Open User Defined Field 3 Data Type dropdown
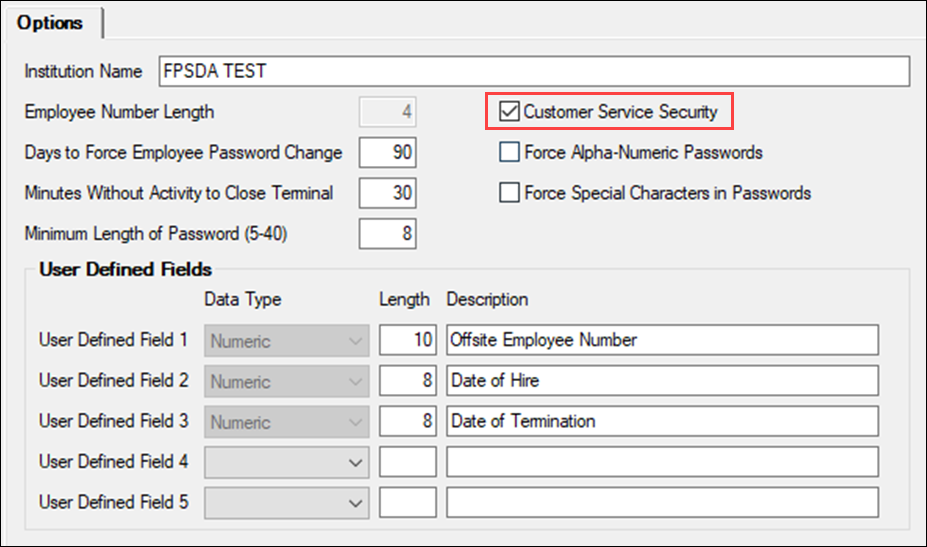Screen dimensions: 927x547 (287, 422)
